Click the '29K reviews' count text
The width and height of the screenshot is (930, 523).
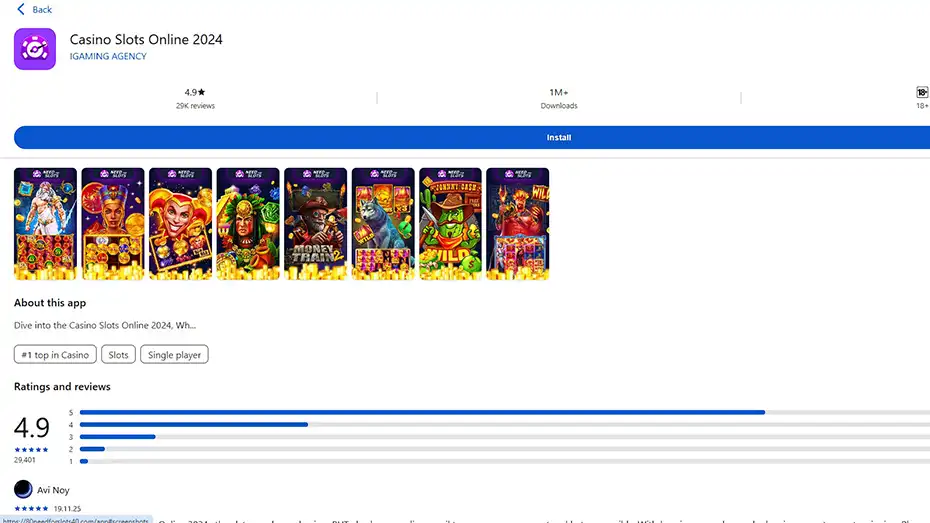click(x=195, y=106)
